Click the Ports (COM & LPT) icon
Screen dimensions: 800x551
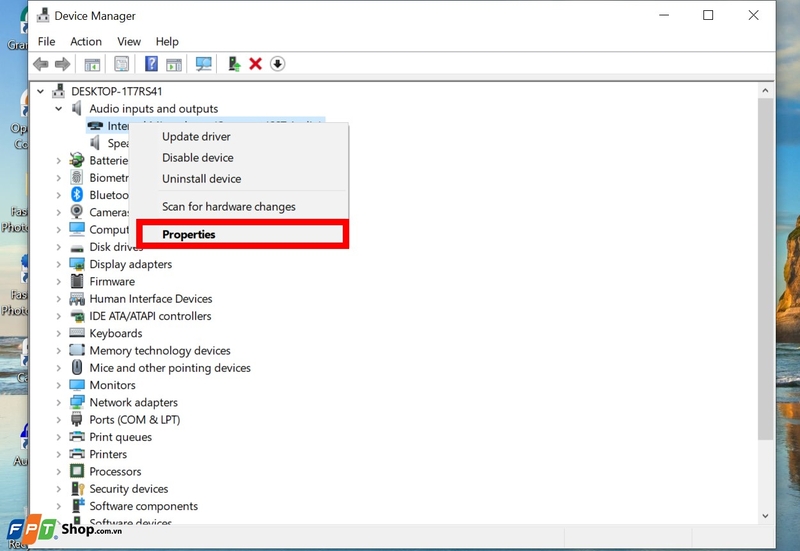point(77,419)
